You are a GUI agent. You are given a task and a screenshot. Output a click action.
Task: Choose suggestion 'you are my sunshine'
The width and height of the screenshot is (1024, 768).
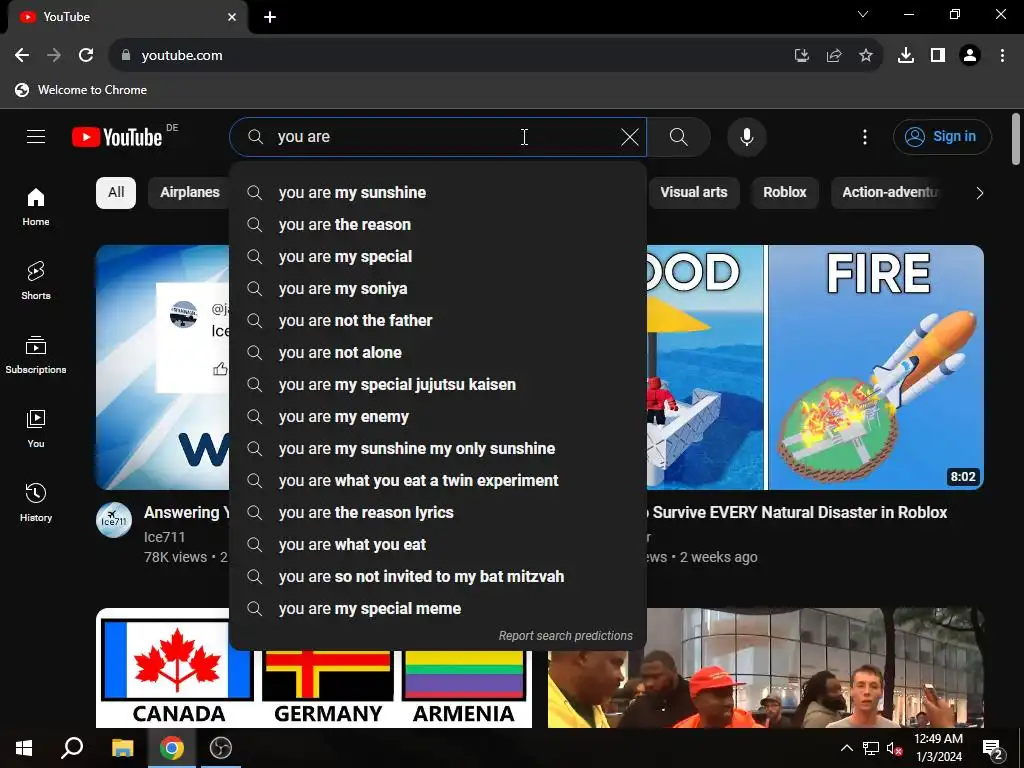(x=438, y=193)
